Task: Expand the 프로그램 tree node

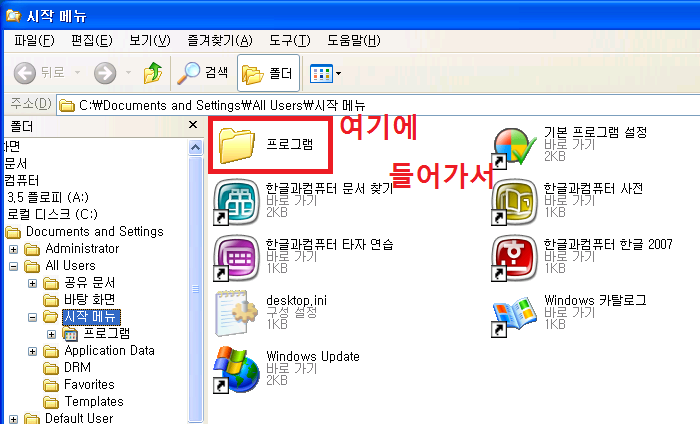Action: coord(51,334)
